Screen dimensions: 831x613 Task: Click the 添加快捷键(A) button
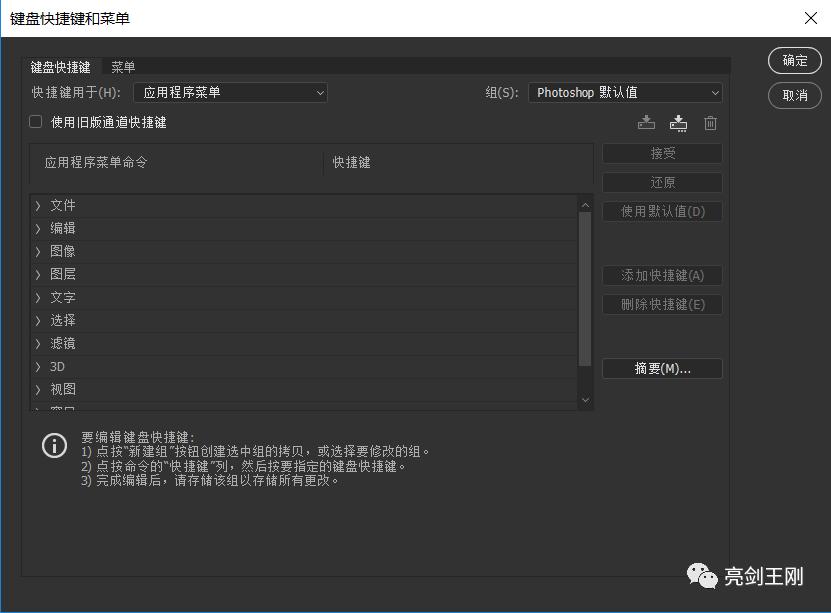coord(662,275)
